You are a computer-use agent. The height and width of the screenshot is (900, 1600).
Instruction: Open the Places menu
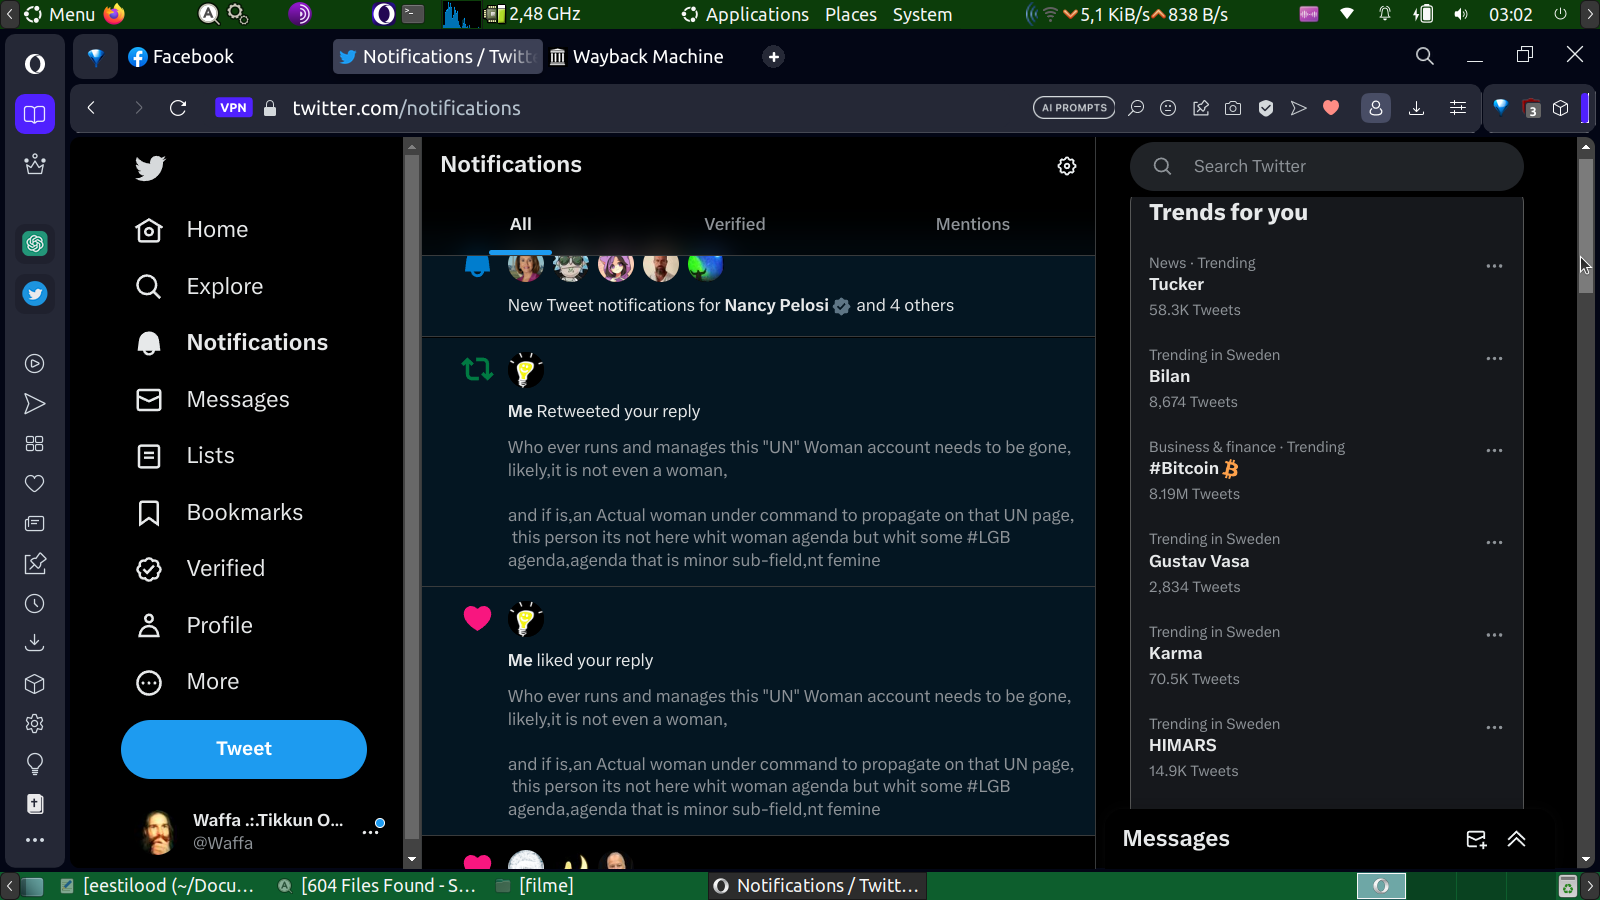tap(851, 14)
